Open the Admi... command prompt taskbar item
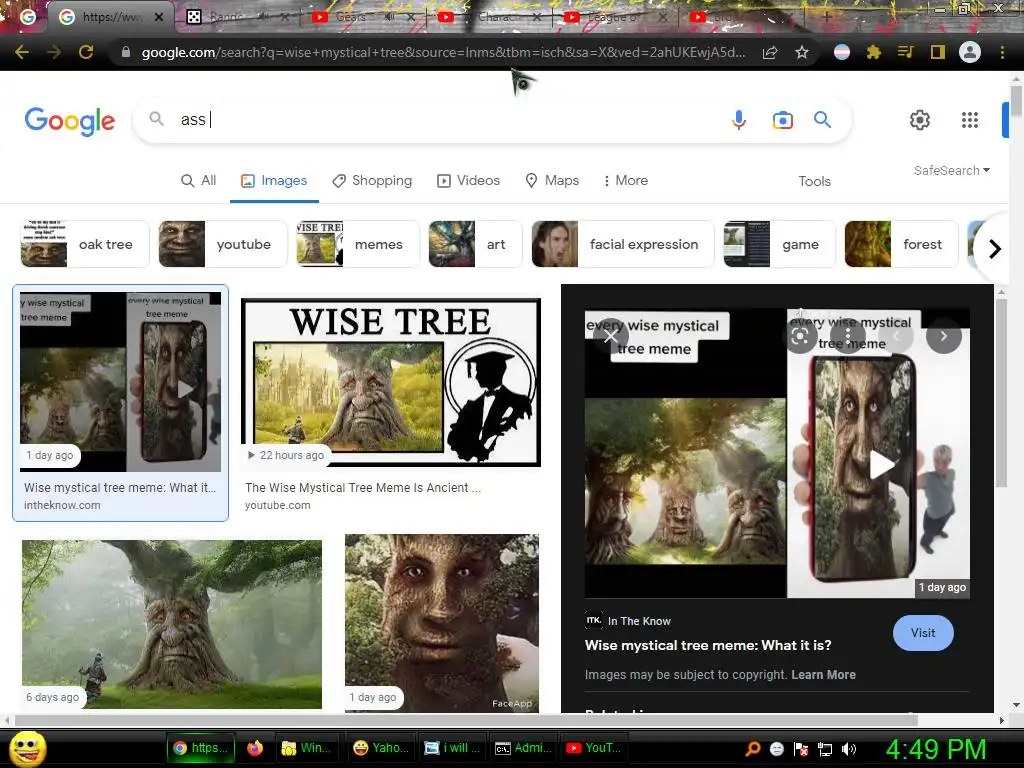 (522, 748)
